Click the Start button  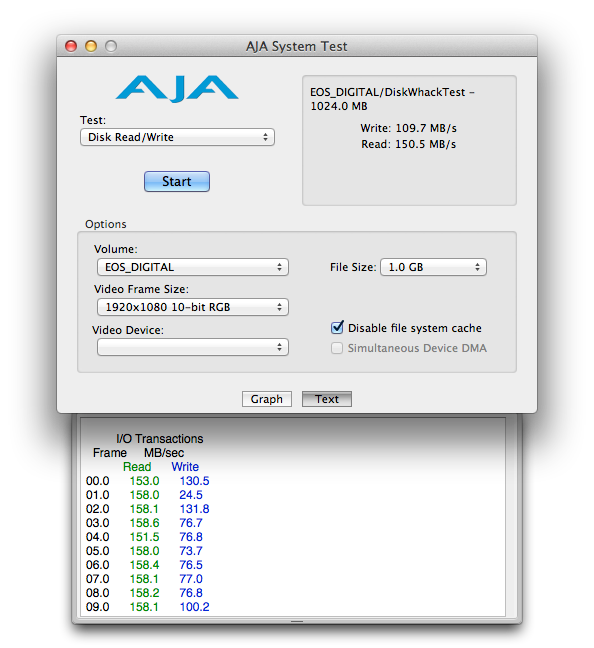click(177, 181)
